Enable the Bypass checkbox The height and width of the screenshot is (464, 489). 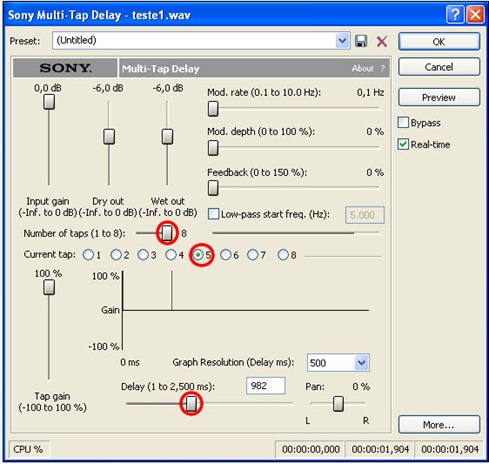point(403,123)
